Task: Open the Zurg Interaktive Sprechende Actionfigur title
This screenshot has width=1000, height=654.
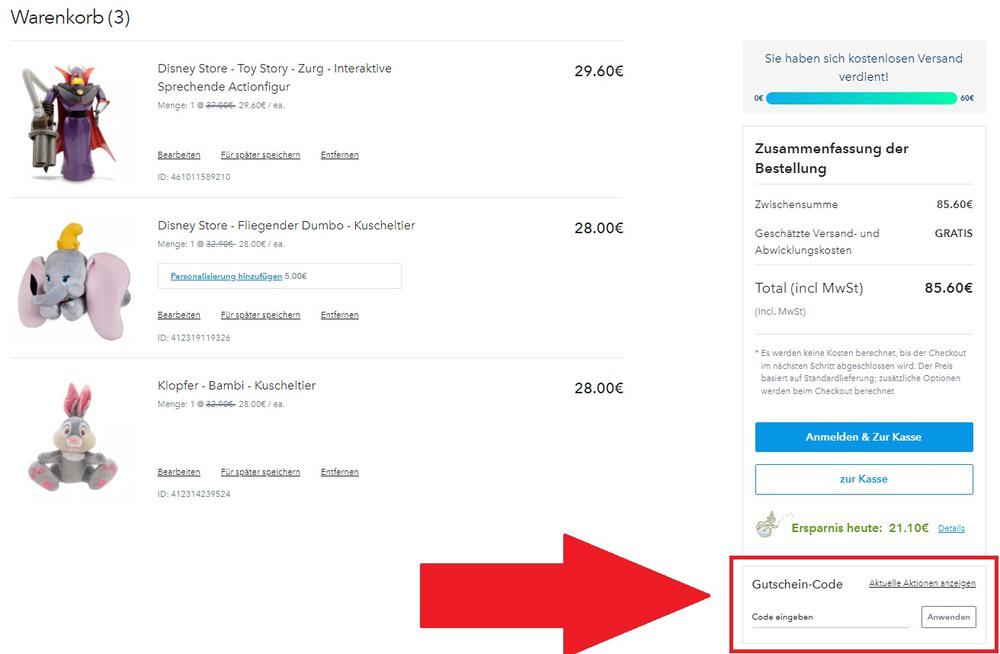Action: (274, 77)
